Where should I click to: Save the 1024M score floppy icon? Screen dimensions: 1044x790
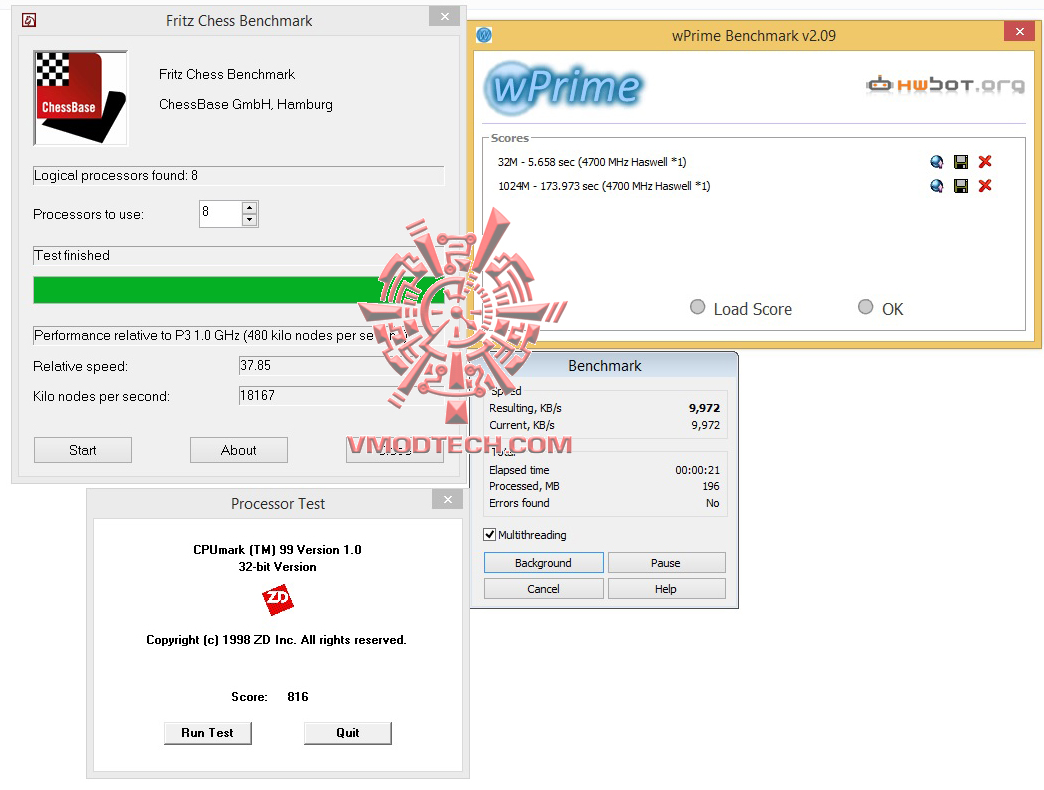(x=961, y=186)
